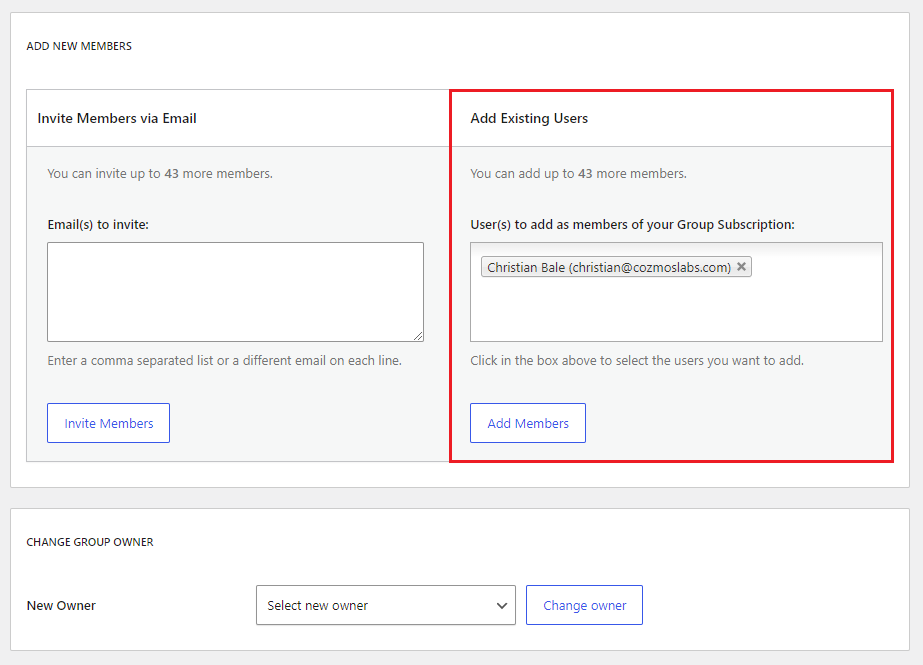Expand the new owner chevron arrow

[502, 605]
